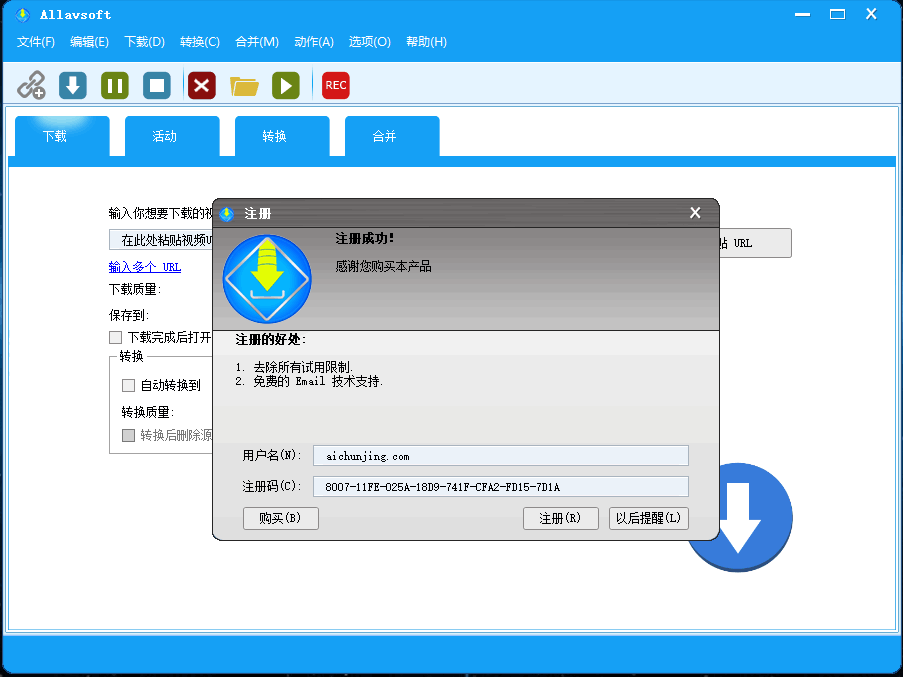Click the 去除所有试用限制 line

(294, 367)
